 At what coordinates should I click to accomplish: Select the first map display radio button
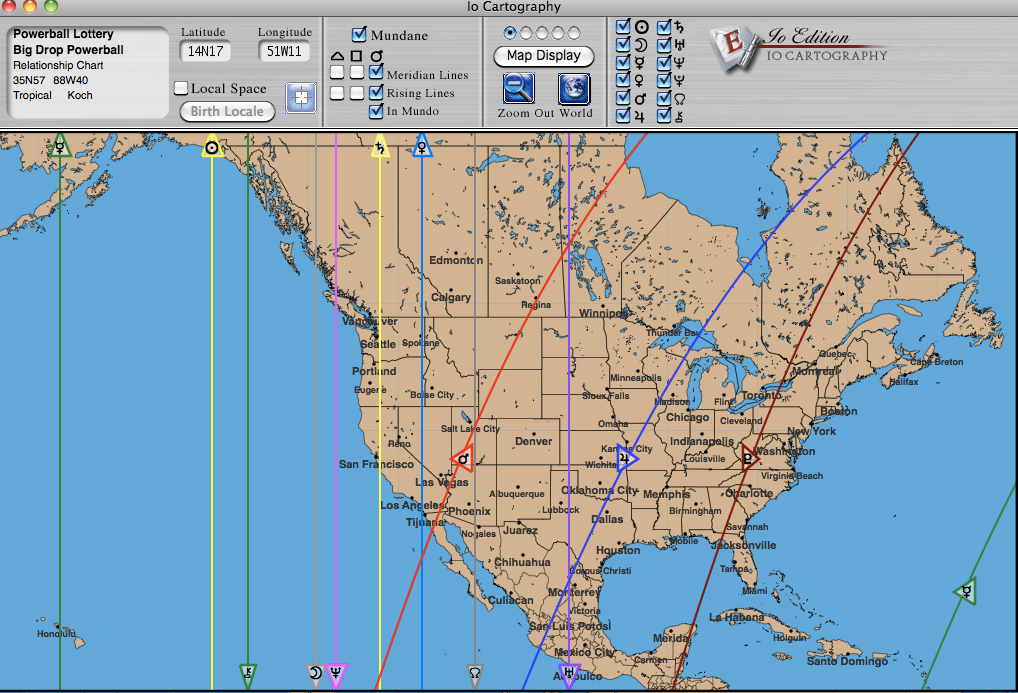click(510, 32)
